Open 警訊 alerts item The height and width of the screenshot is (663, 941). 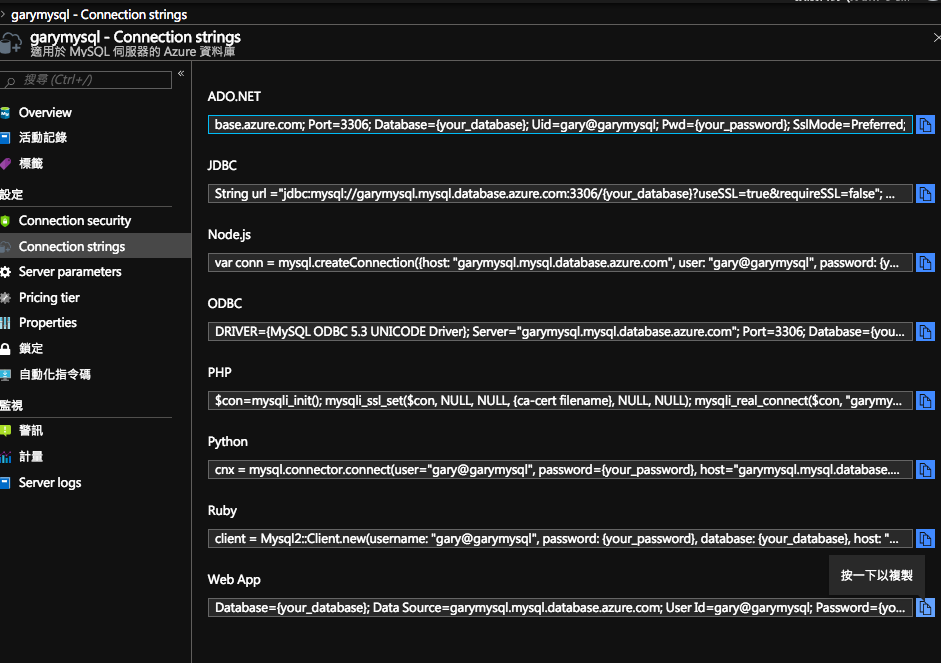pos(31,430)
